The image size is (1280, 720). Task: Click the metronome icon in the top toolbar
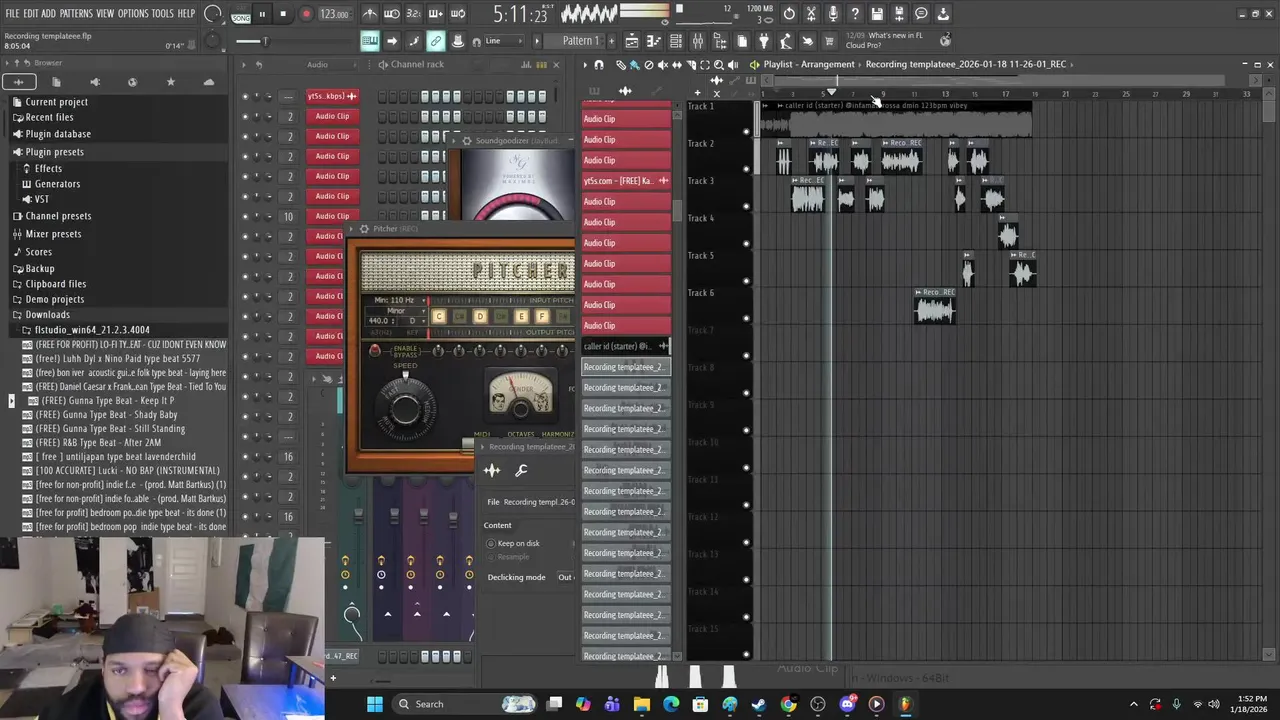tap(371, 14)
